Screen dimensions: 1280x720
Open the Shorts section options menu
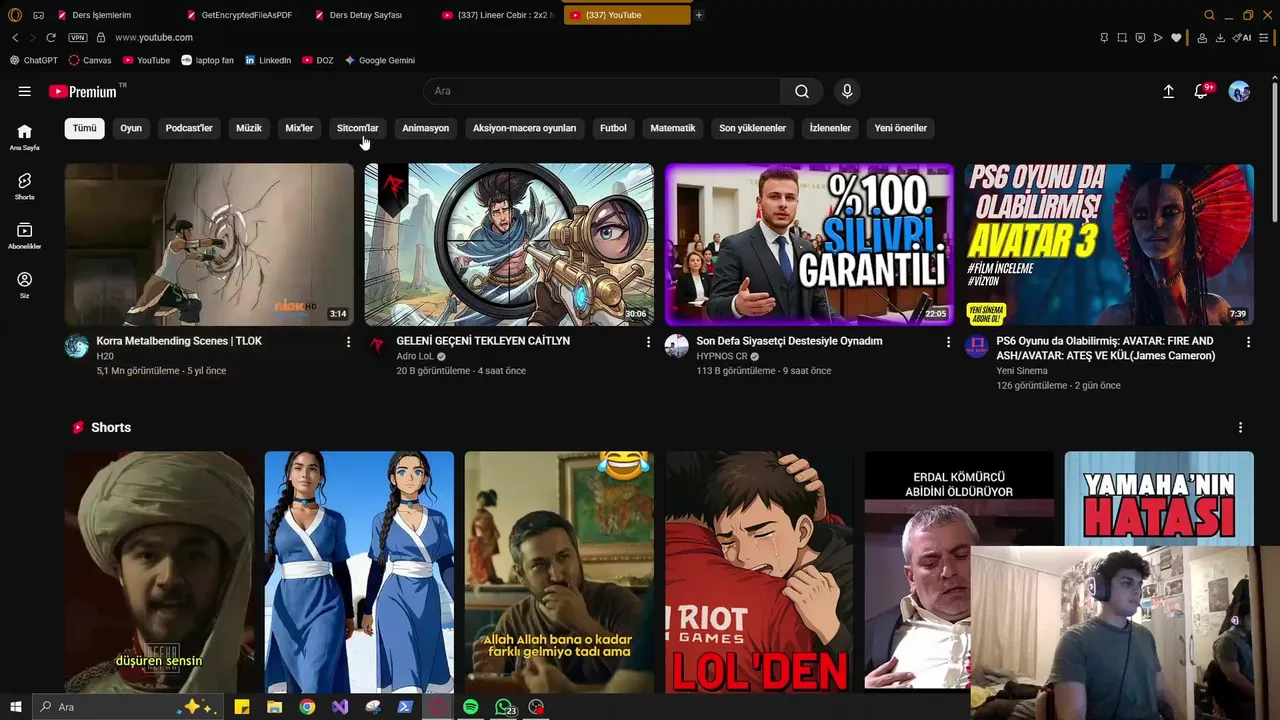click(1240, 427)
